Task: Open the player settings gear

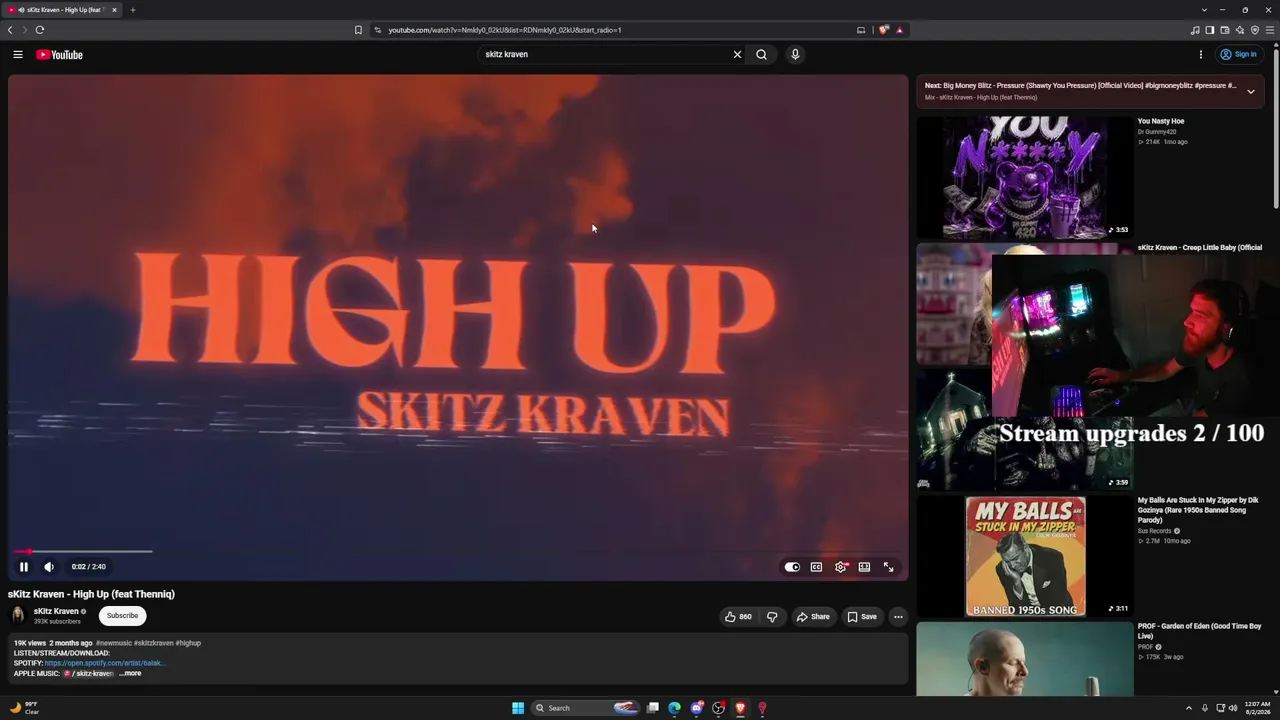Action: pyautogui.click(x=841, y=567)
